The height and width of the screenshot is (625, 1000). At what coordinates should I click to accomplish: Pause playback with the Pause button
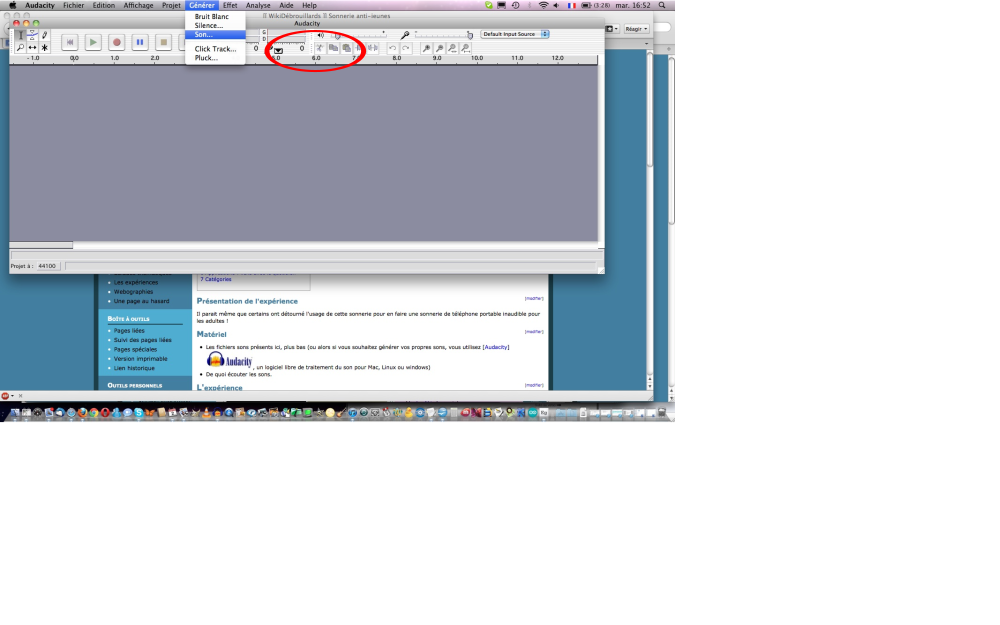click(x=140, y=42)
